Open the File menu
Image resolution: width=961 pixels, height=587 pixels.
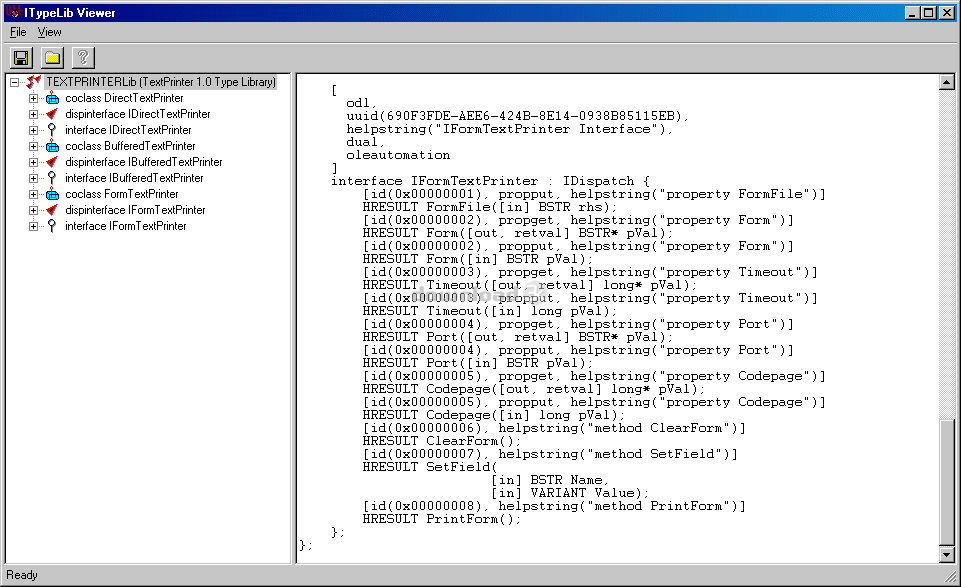(x=18, y=32)
